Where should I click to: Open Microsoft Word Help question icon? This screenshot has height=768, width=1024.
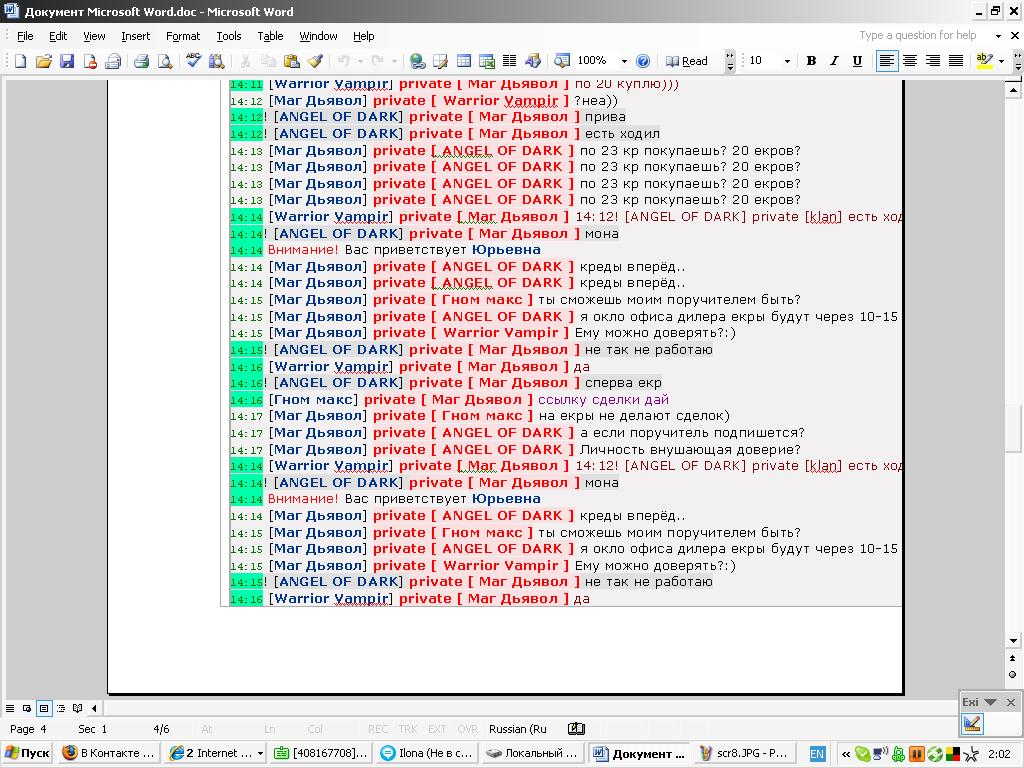(x=643, y=61)
